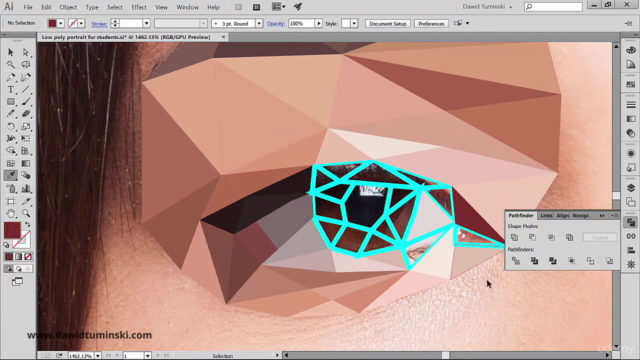Select the Lasso tool

pyautogui.click(x=26, y=64)
